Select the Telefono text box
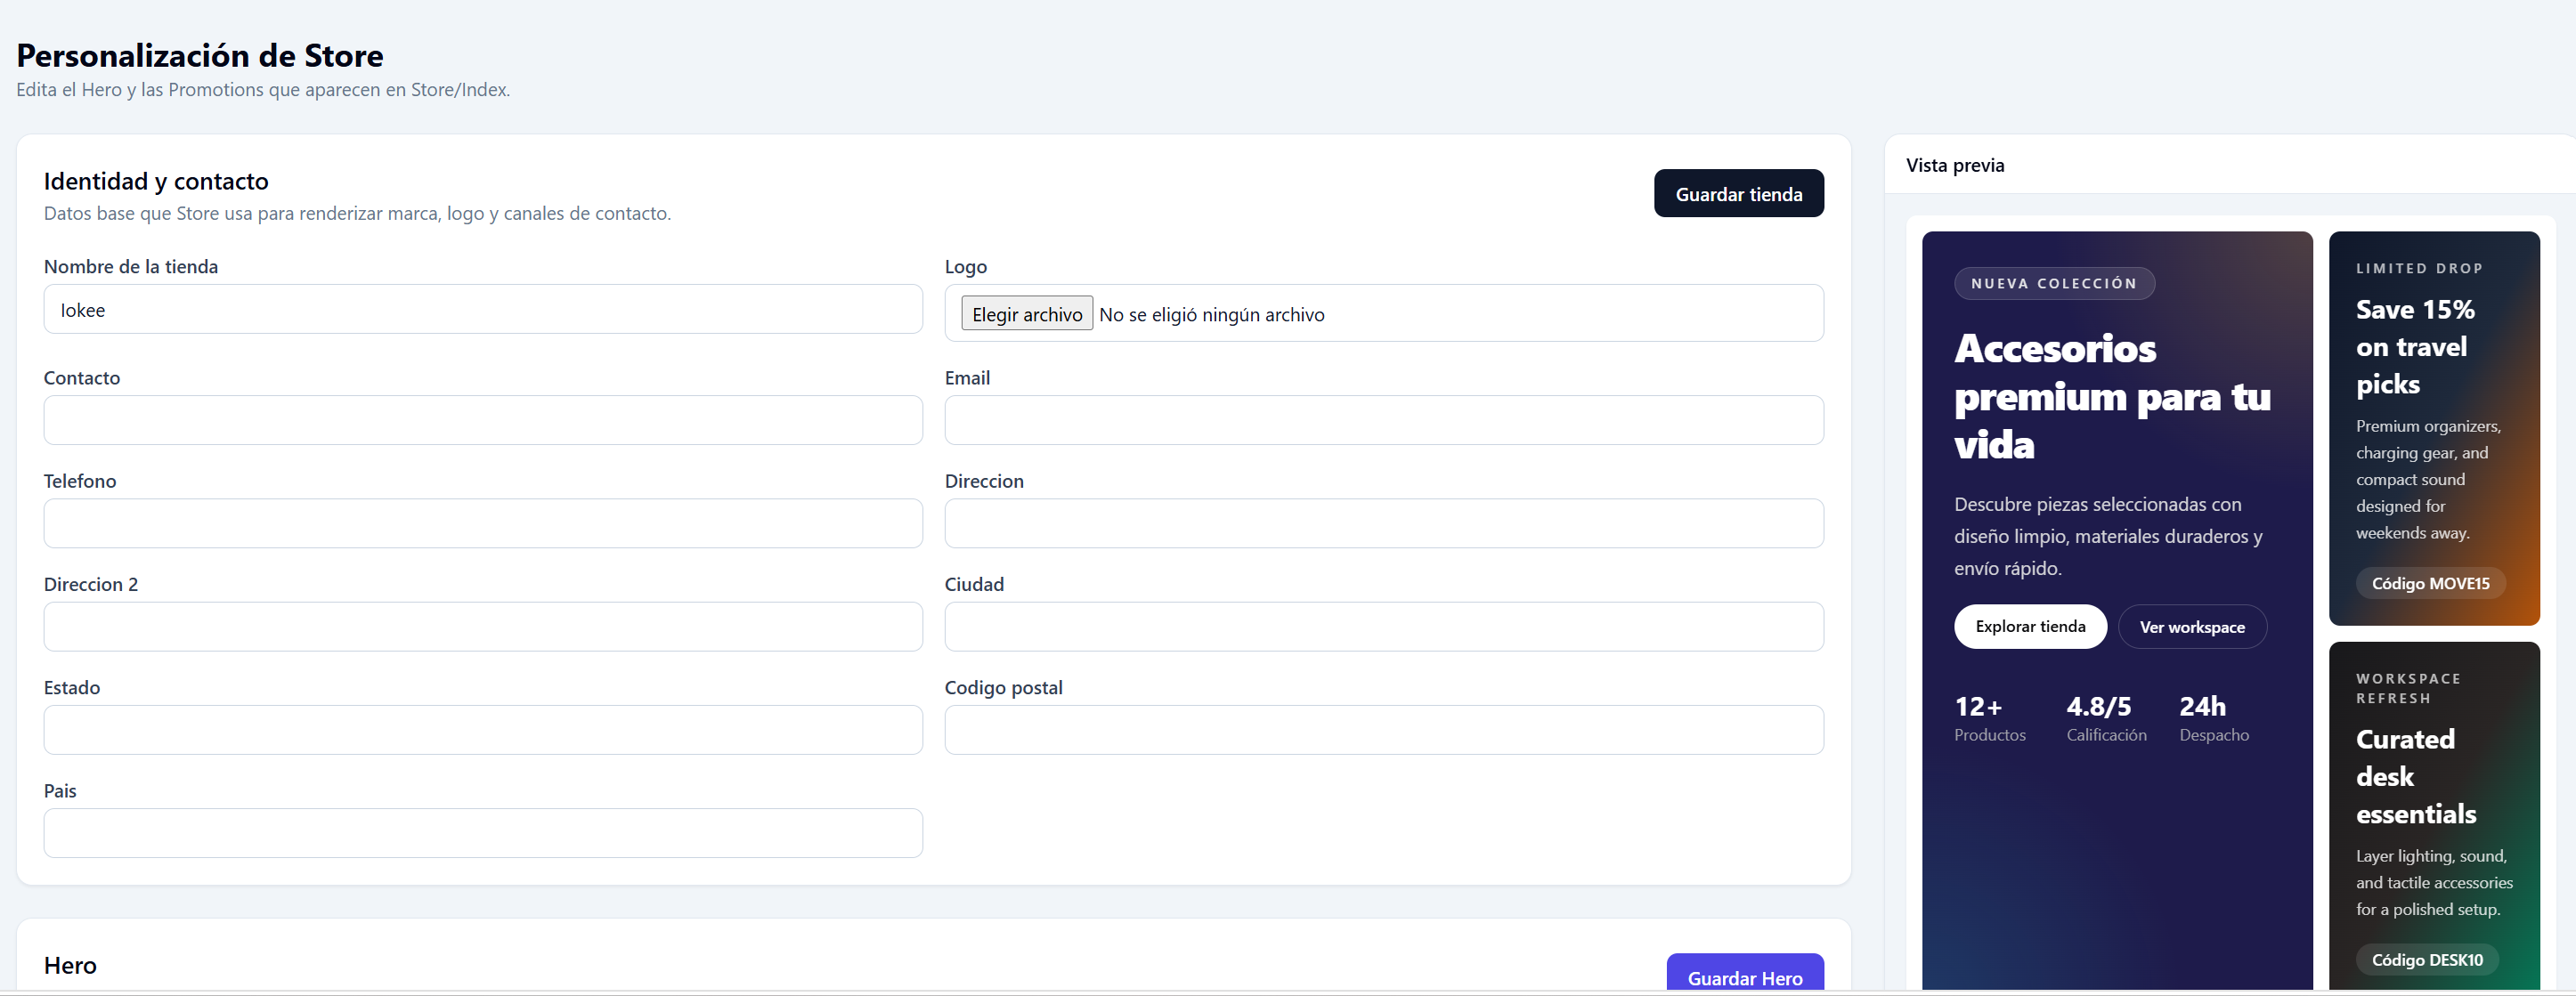 click(483, 523)
